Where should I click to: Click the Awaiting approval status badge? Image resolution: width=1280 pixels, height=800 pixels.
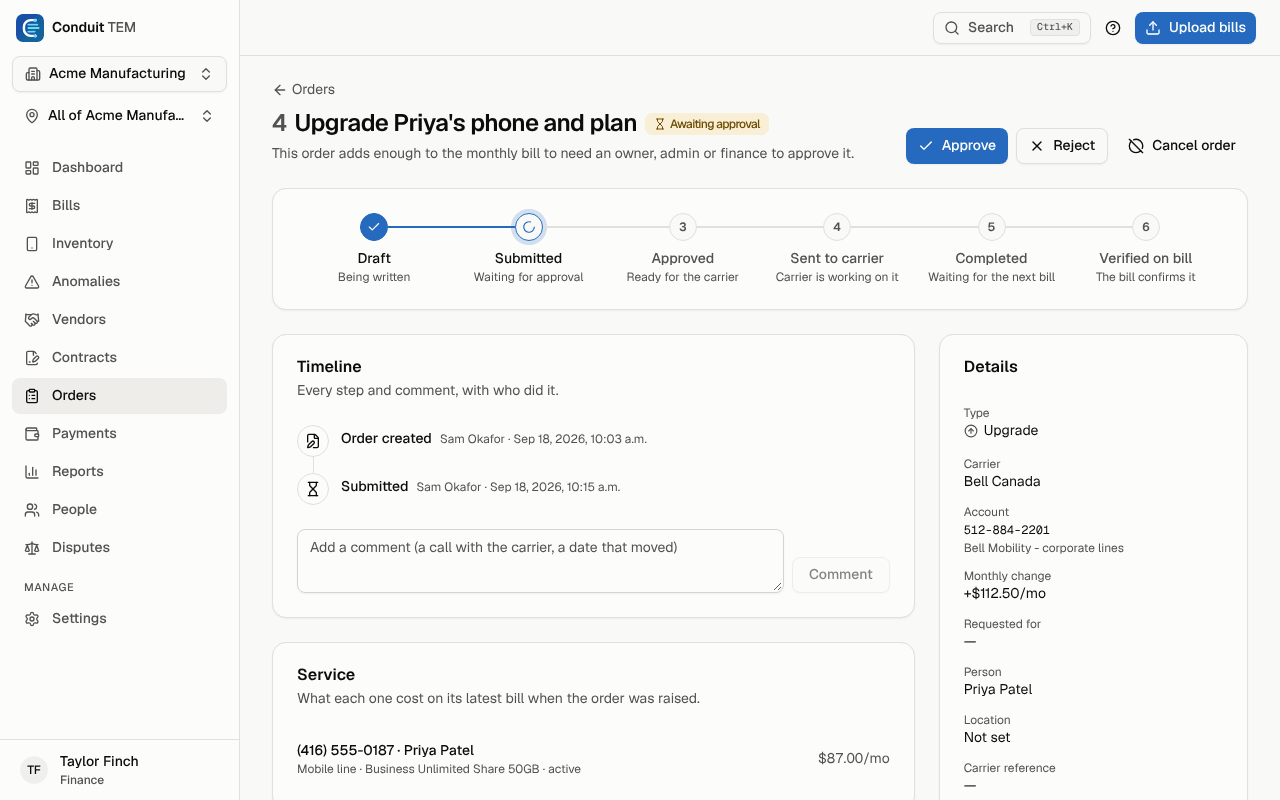pos(707,125)
